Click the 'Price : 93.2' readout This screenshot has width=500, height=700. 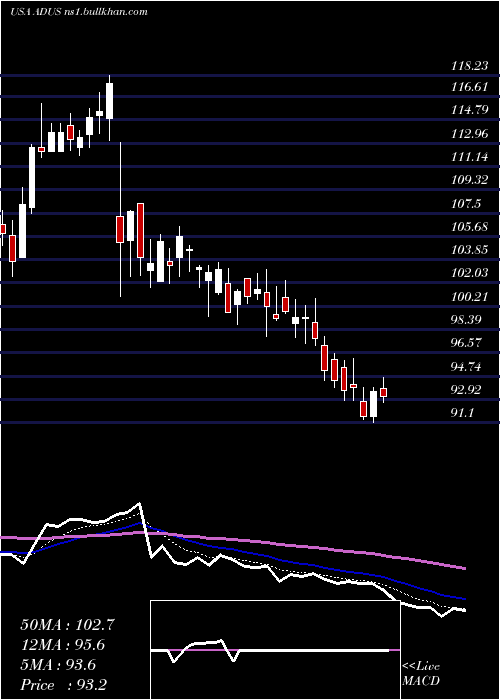click(63, 685)
